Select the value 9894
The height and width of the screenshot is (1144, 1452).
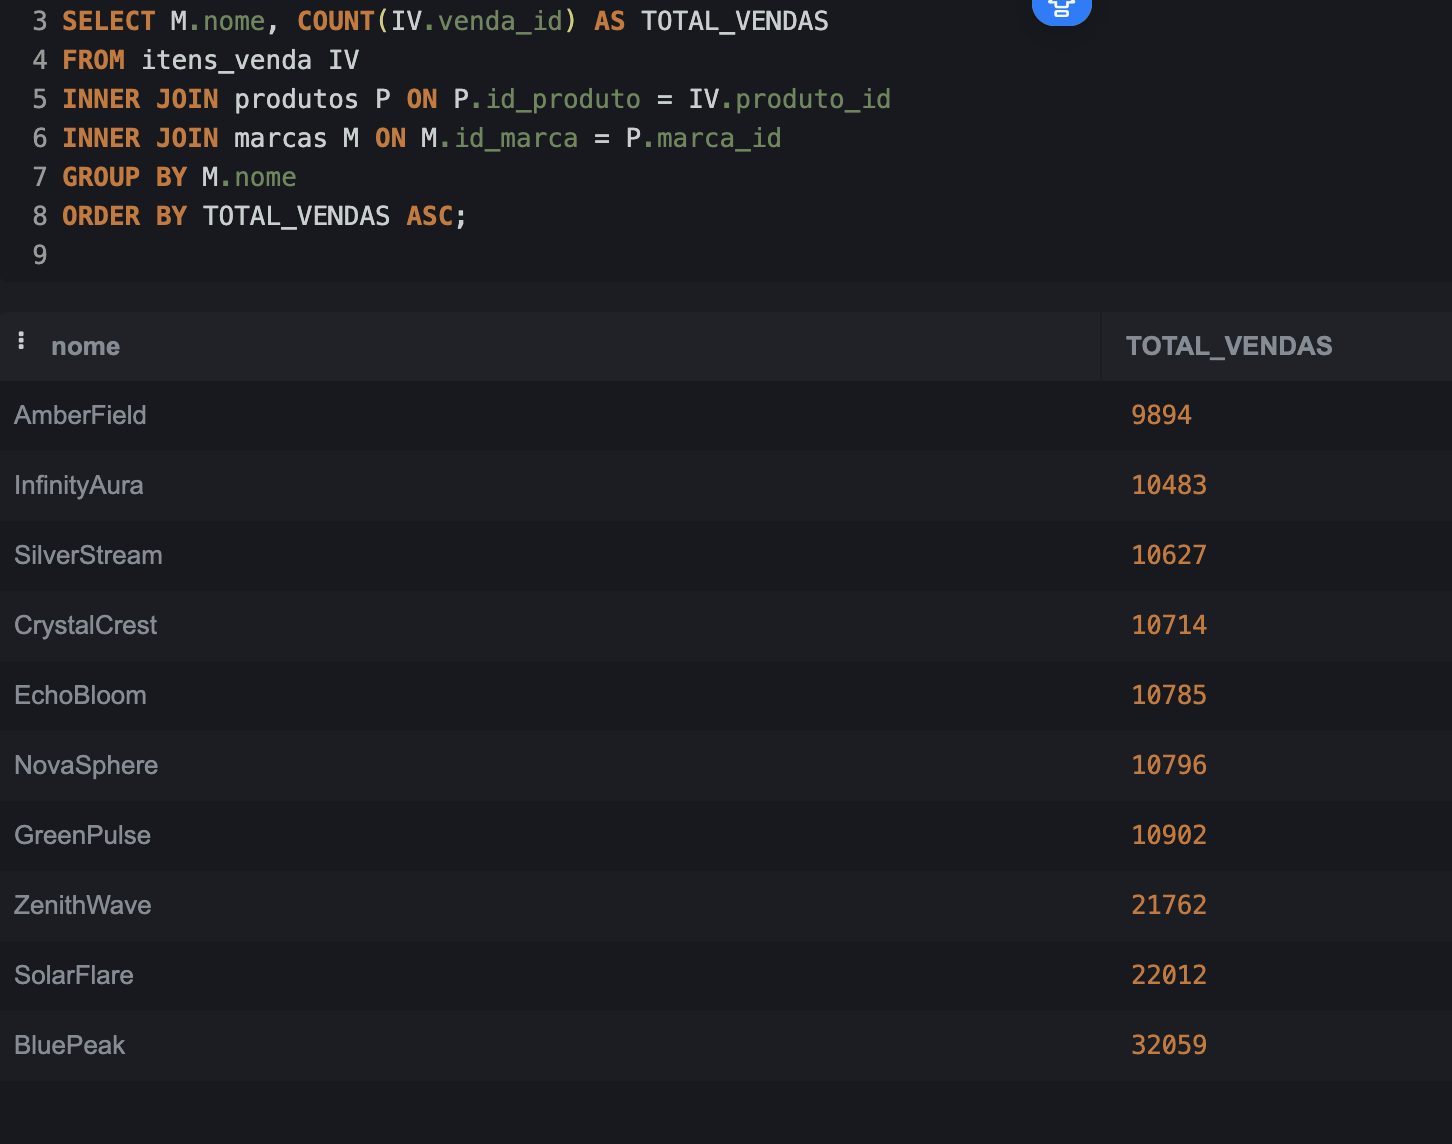coord(1161,415)
